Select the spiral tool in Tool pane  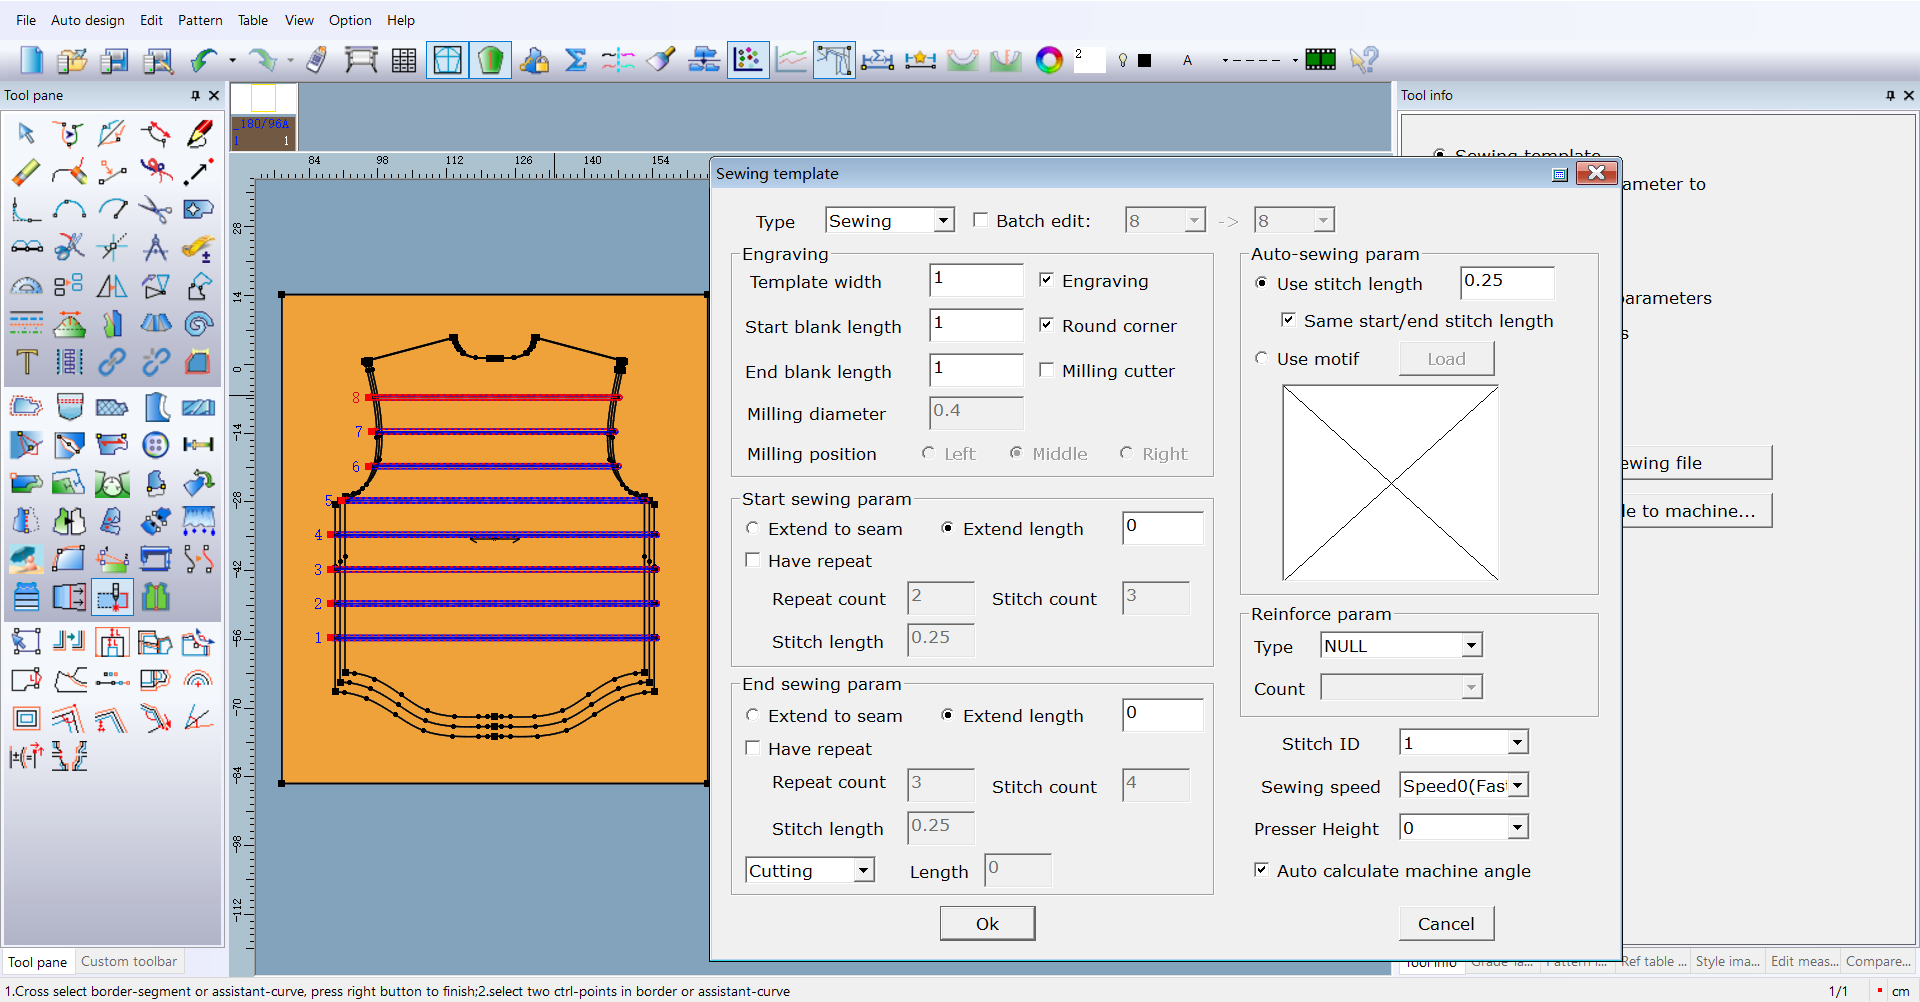pos(199,324)
